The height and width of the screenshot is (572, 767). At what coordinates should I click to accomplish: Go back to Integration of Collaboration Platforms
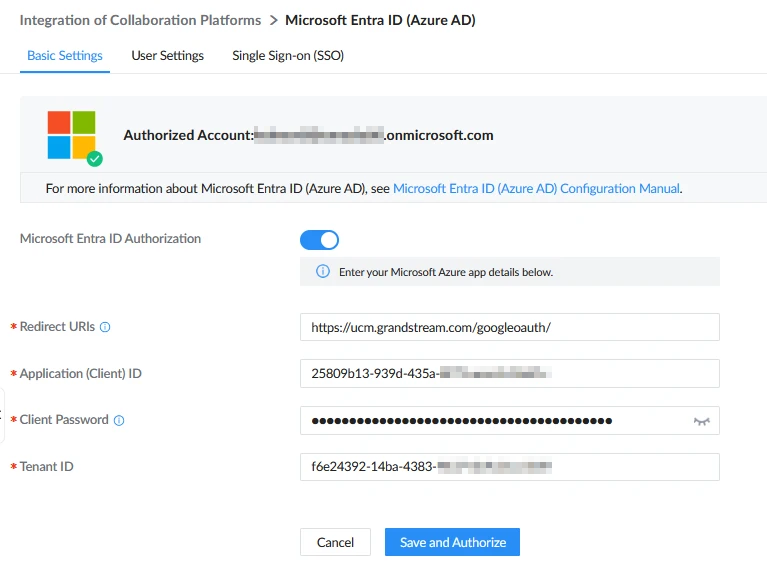coord(140,20)
